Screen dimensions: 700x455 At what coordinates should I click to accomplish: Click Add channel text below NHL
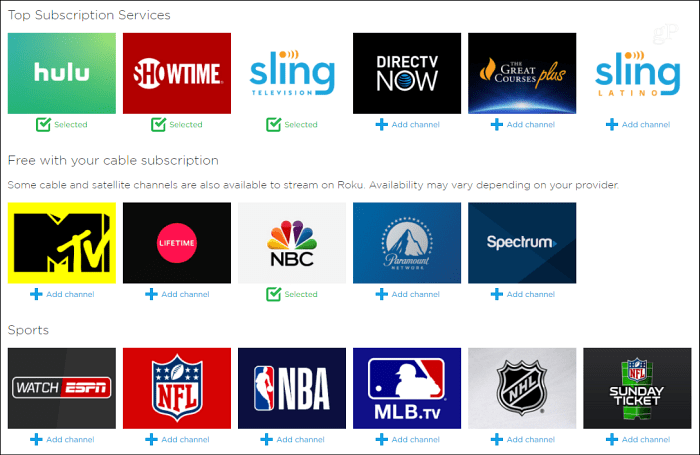pyautogui.click(x=531, y=439)
